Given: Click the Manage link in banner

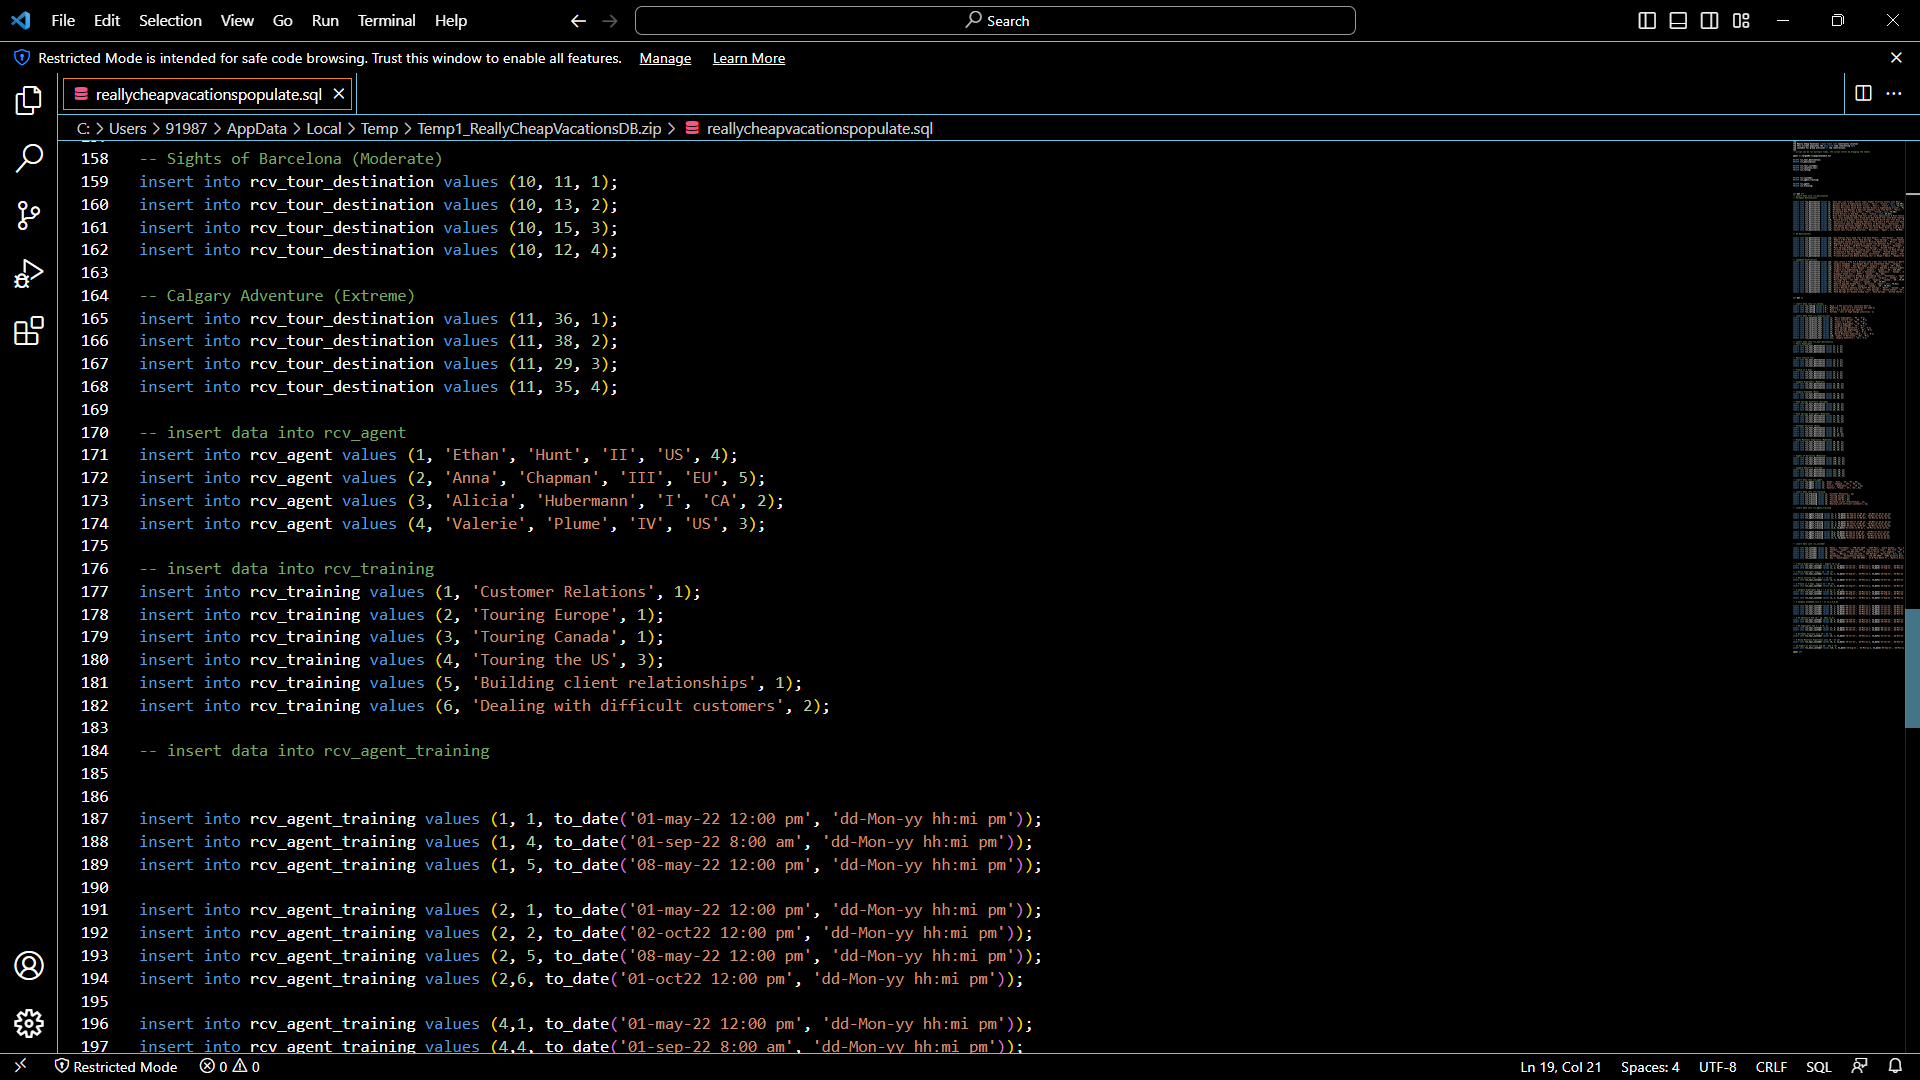Looking at the screenshot, I should click(665, 58).
